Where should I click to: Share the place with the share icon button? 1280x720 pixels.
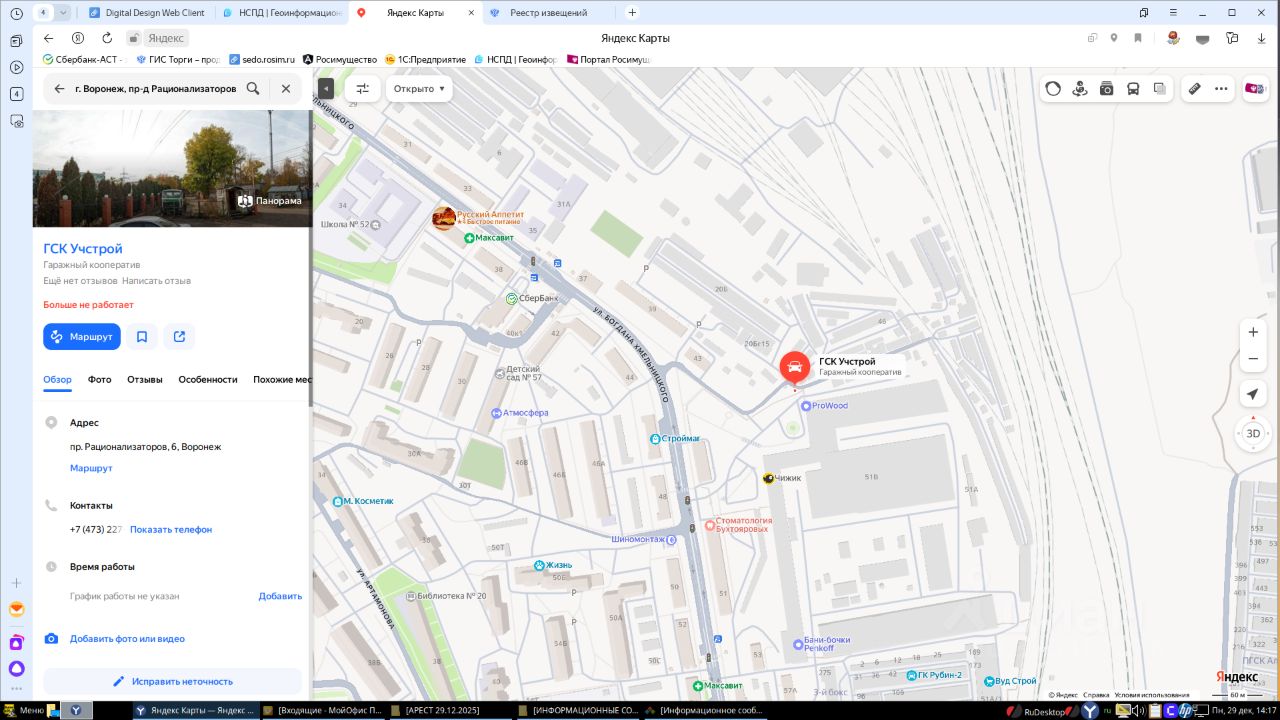(x=179, y=337)
